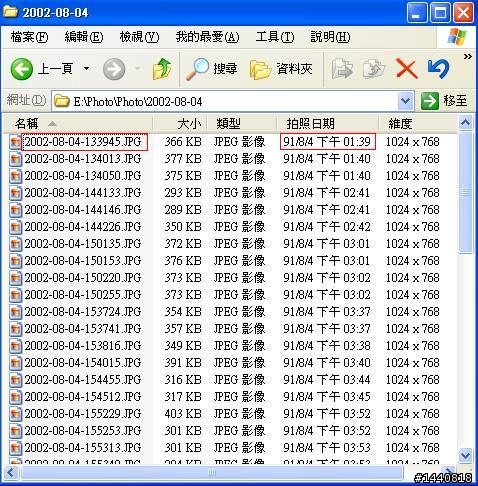This screenshot has width=478, height=486.
Task: Click the folder icon in title bar
Action: (x=10, y=12)
